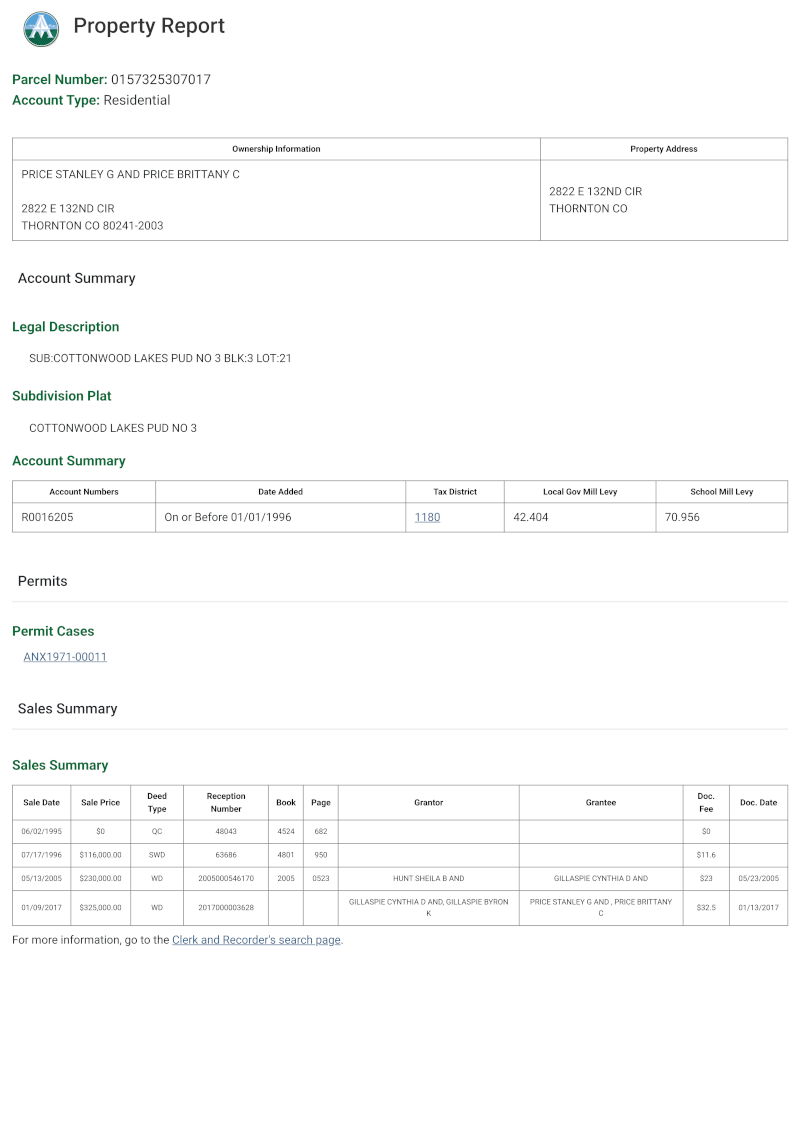The image size is (800, 1132).
Task: Click the Legal Description heading
Action: tap(66, 327)
